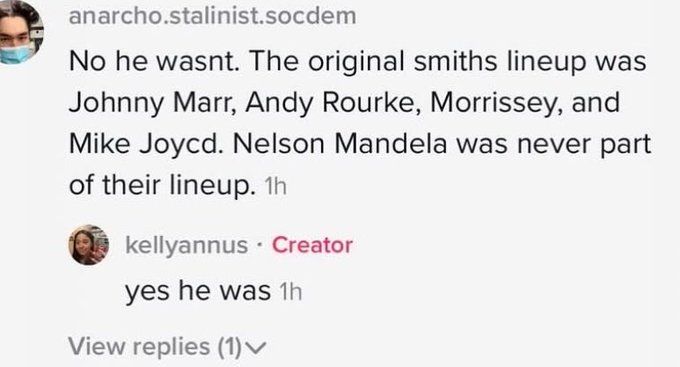Expand replies using the chevron arrow
680x367 pixels.
255,347
